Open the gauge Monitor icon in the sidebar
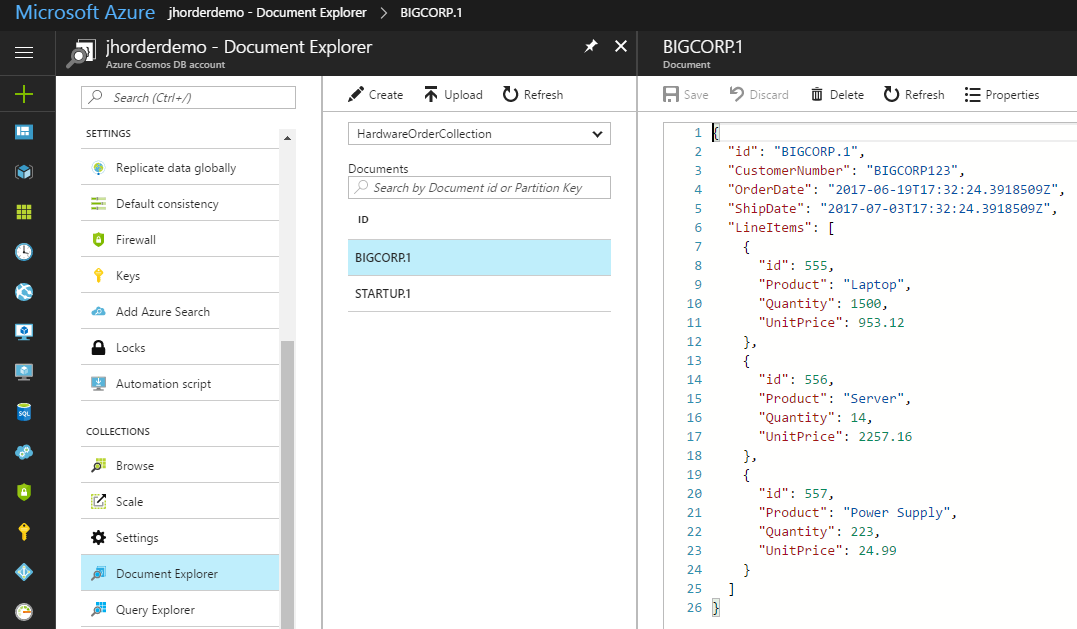The height and width of the screenshot is (629, 1077). [x=24, y=611]
